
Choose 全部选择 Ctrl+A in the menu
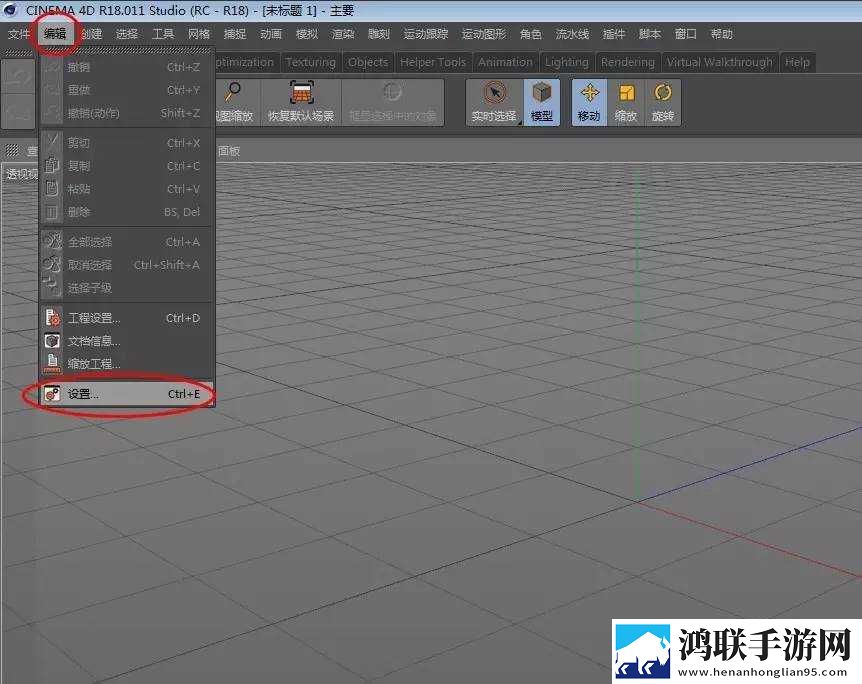[x=126, y=242]
